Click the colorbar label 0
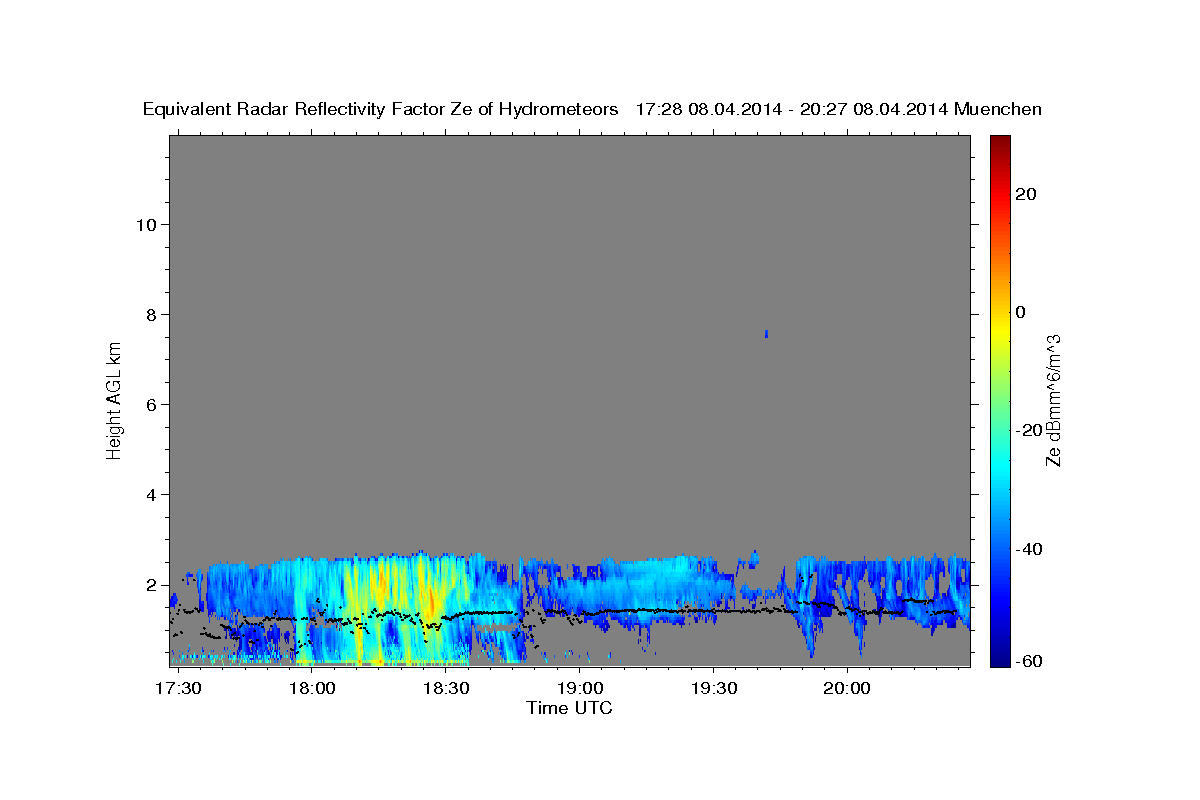This screenshot has height=800, width=1200. (x=1020, y=313)
